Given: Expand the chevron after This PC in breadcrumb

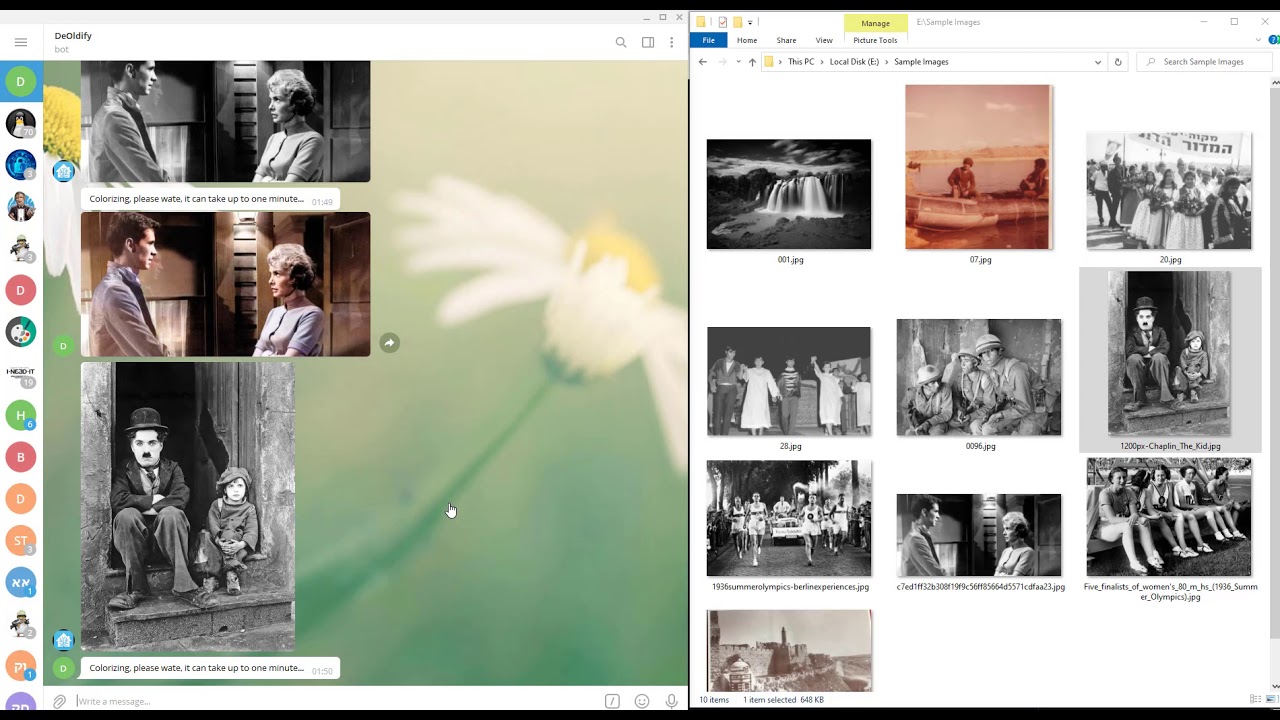Looking at the screenshot, I should (x=822, y=62).
